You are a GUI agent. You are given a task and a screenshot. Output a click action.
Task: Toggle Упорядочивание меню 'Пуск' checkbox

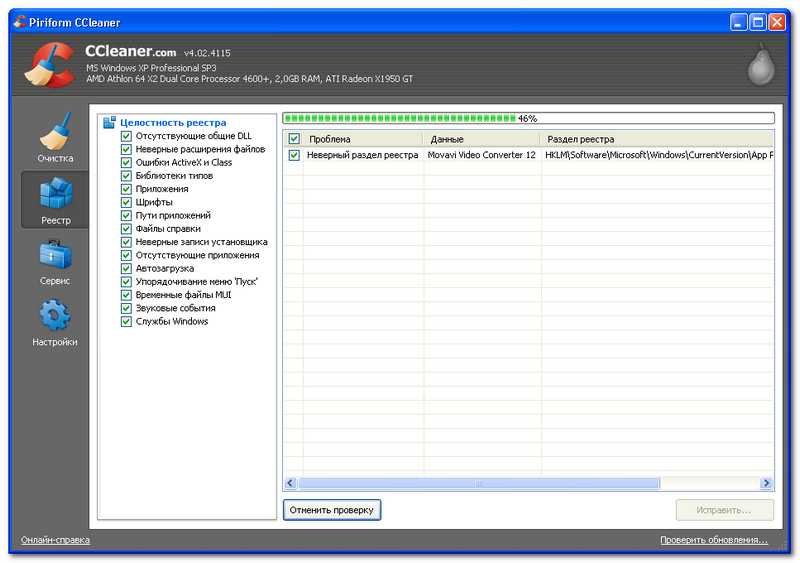(x=126, y=282)
